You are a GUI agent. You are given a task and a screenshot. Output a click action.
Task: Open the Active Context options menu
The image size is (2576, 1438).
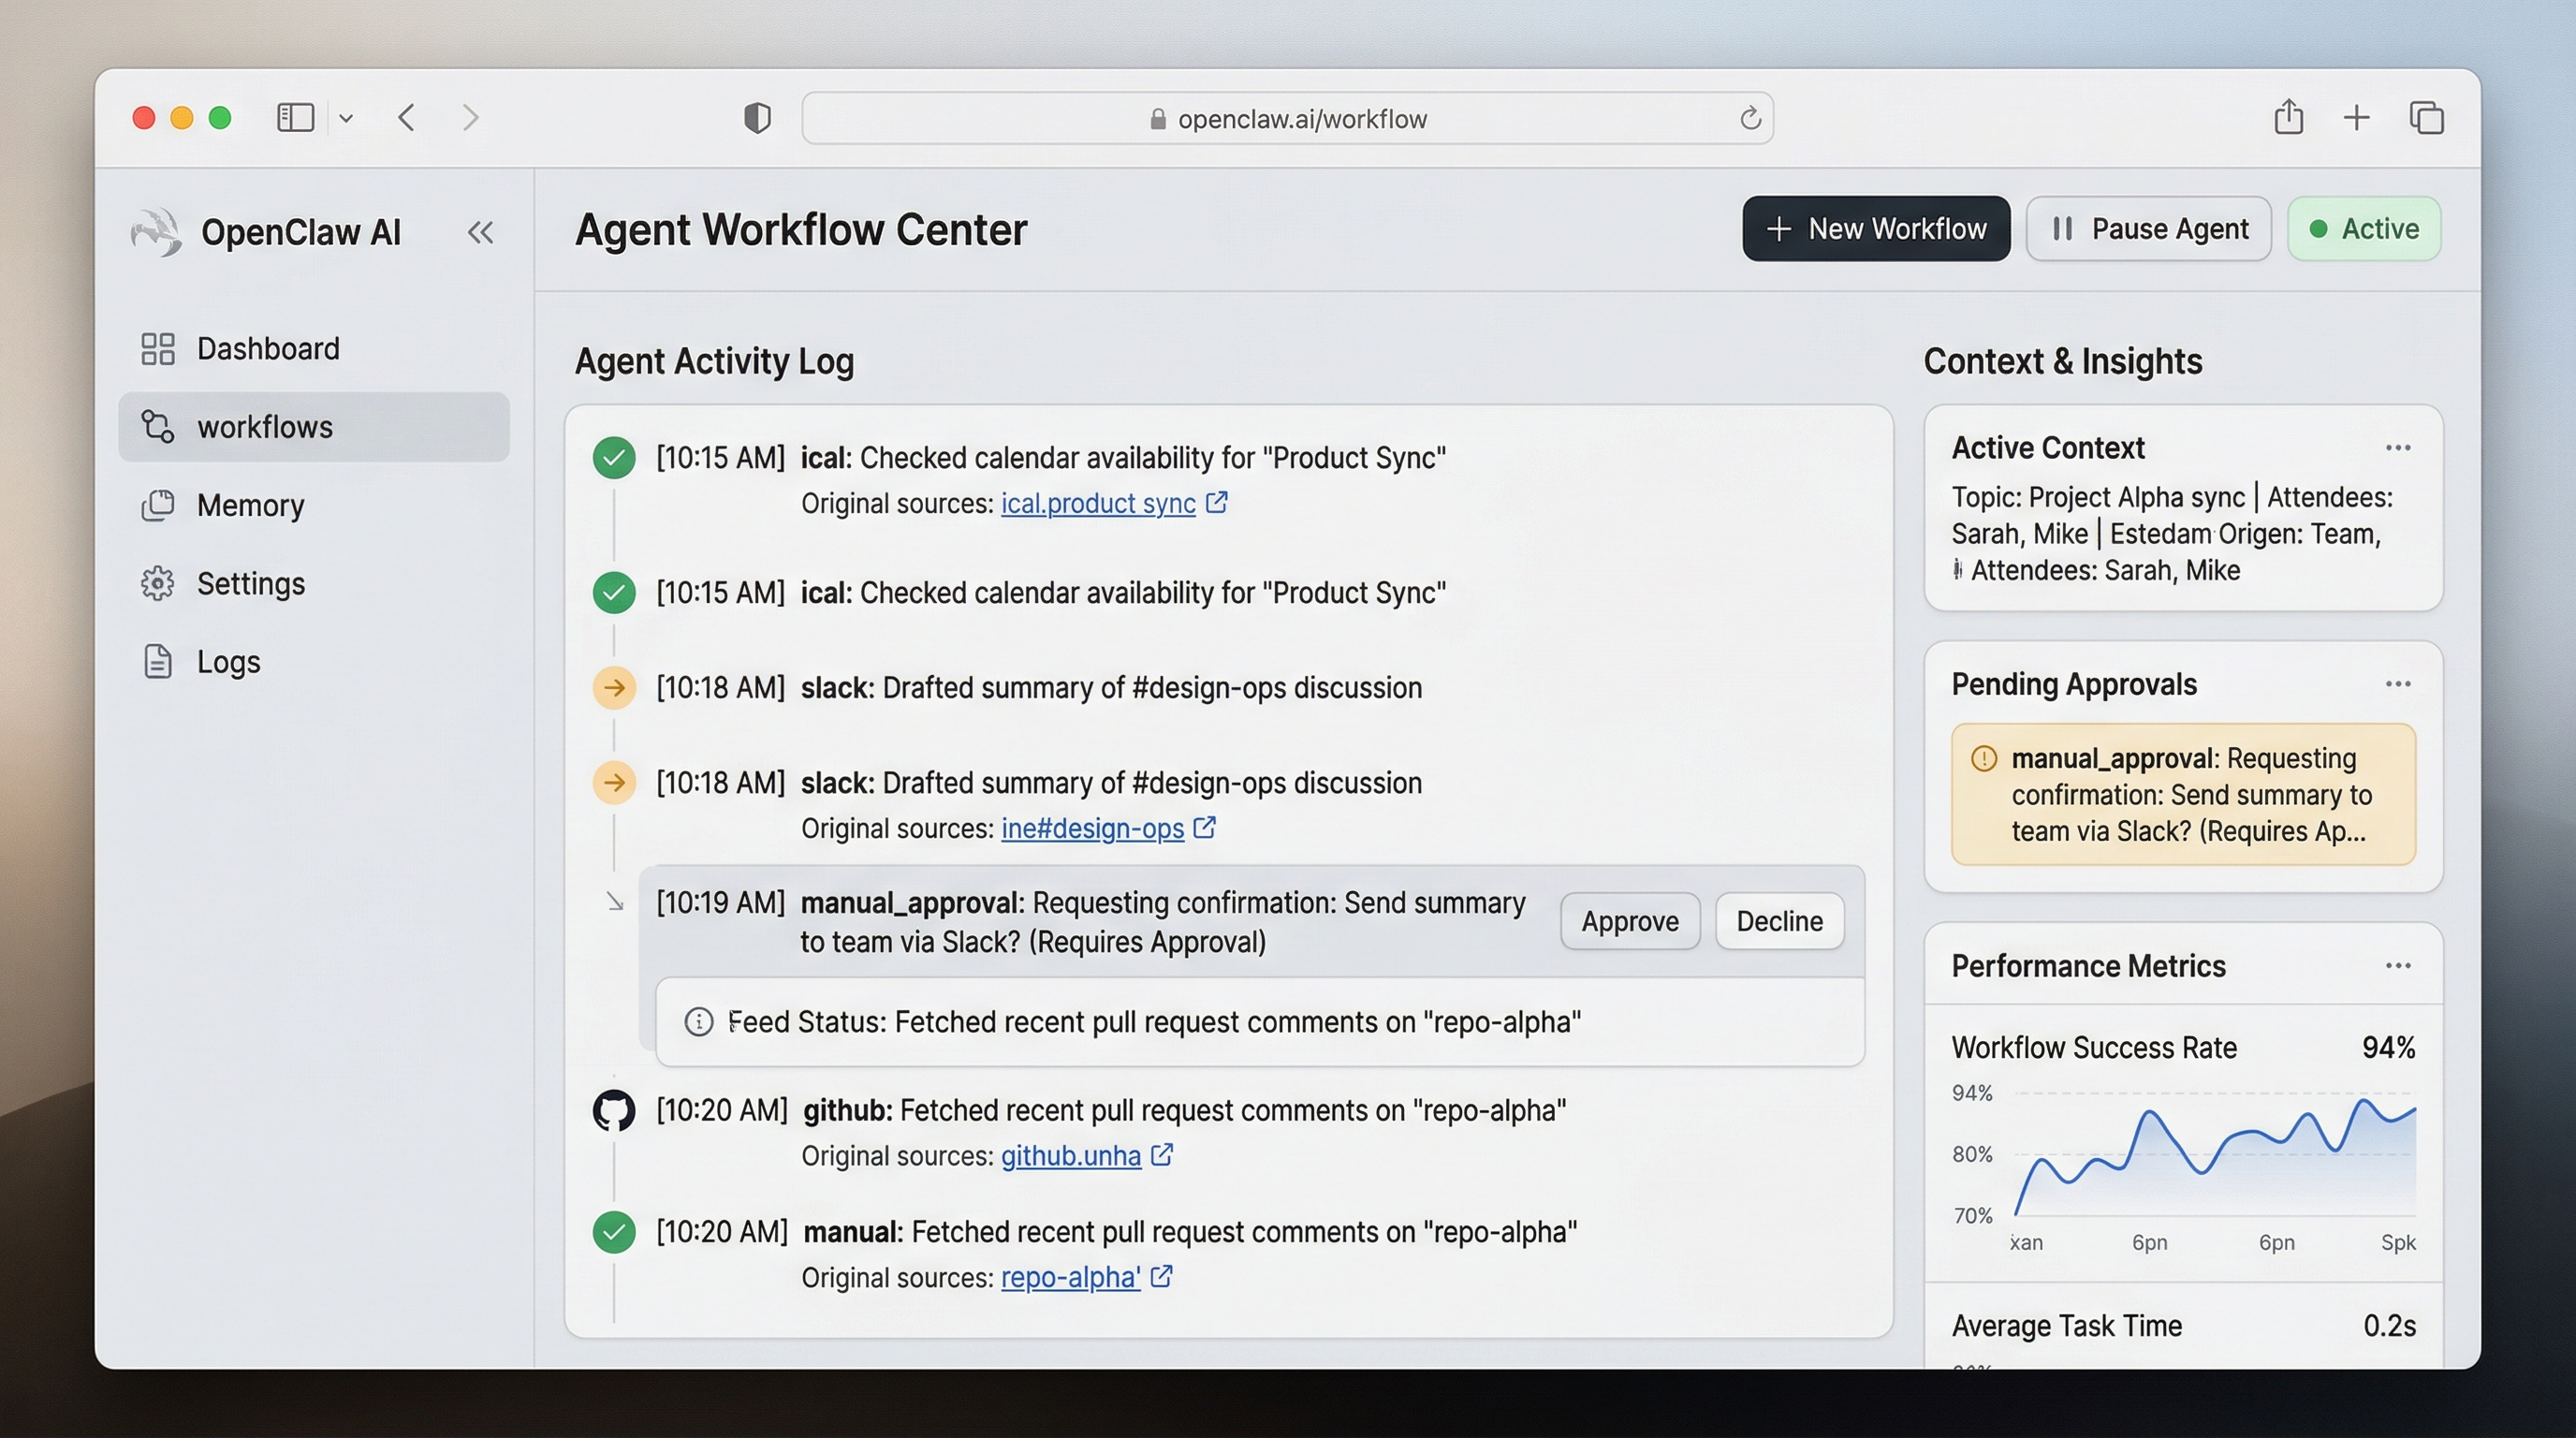[x=2399, y=447]
